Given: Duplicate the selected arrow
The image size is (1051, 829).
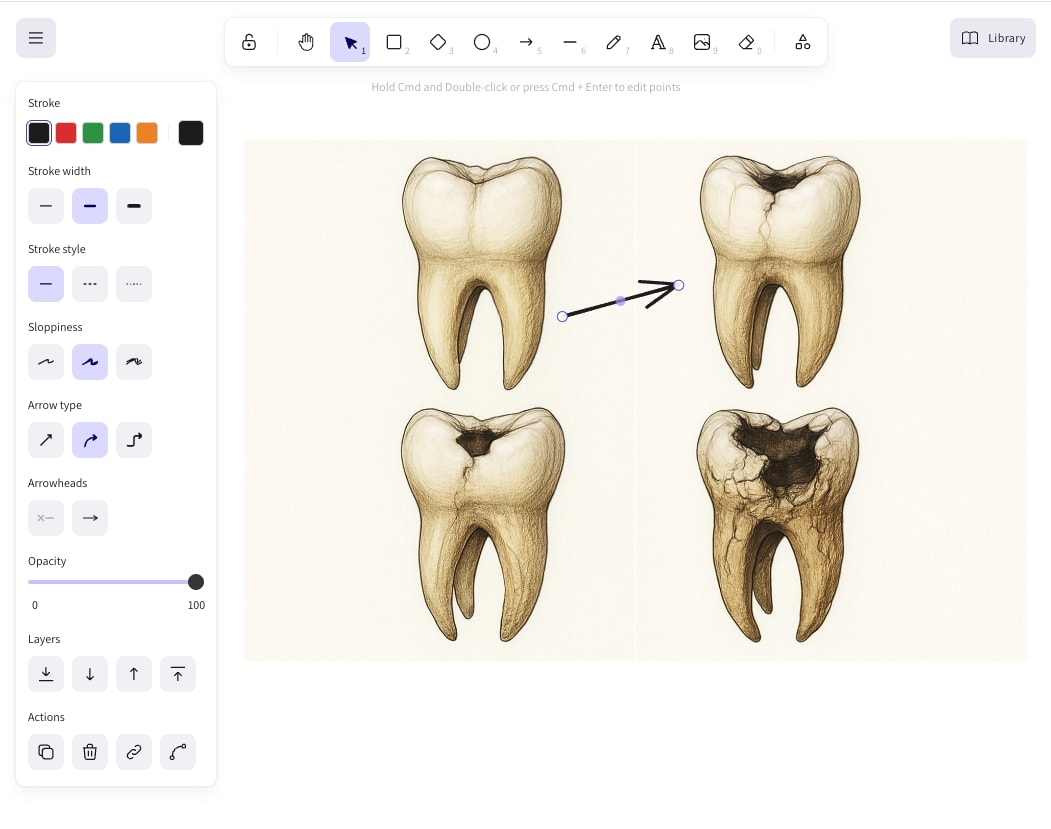Looking at the screenshot, I should click(x=46, y=752).
